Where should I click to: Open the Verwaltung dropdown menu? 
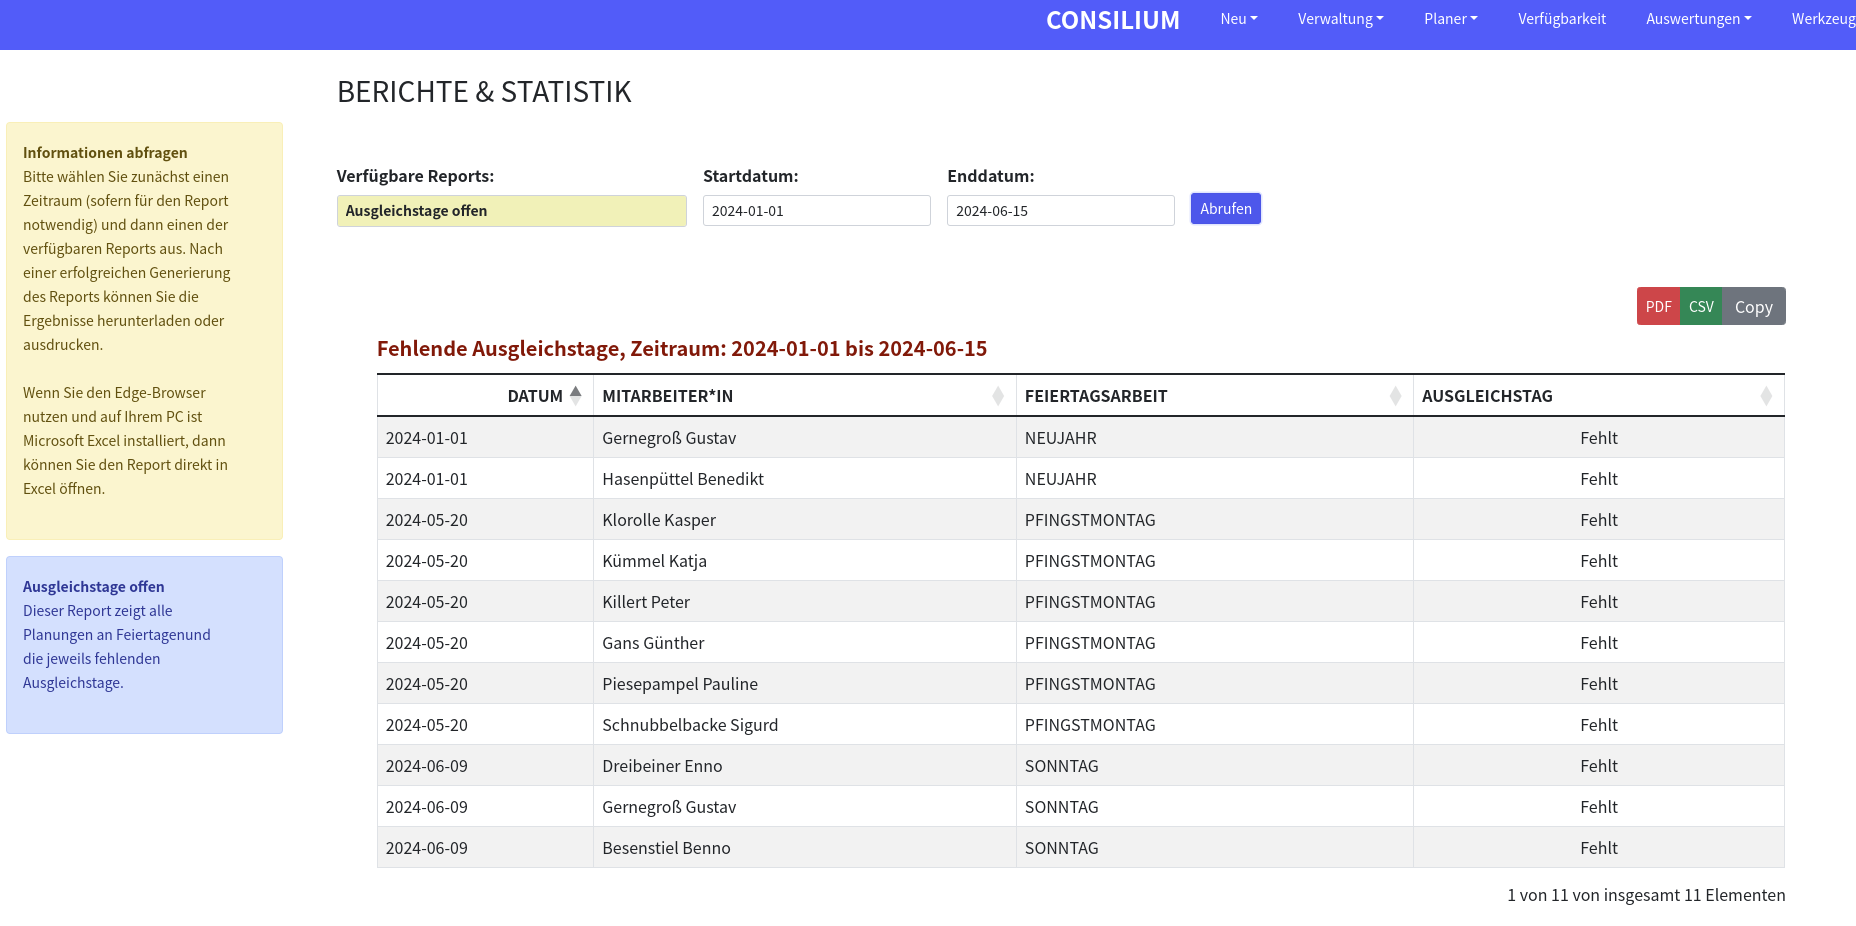pos(1341,19)
